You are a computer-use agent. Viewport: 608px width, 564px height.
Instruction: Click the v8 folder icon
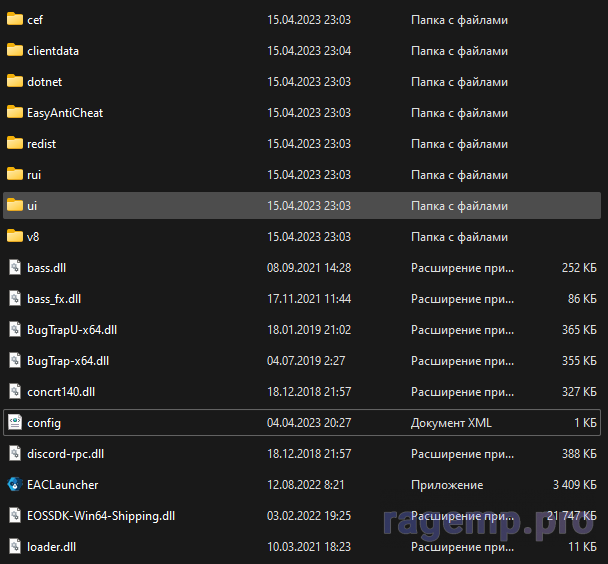coord(15,236)
